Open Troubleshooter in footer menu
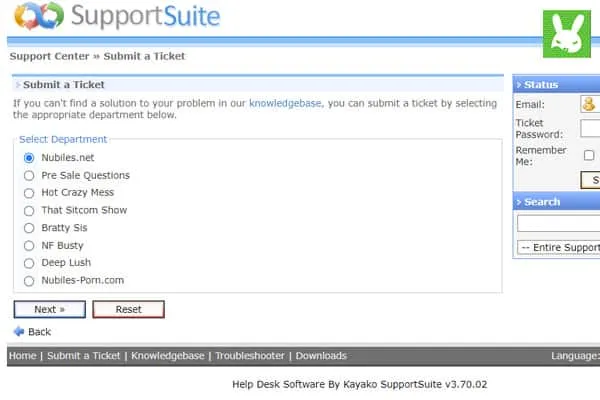The width and height of the screenshot is (600, 400). coord(250,356)
